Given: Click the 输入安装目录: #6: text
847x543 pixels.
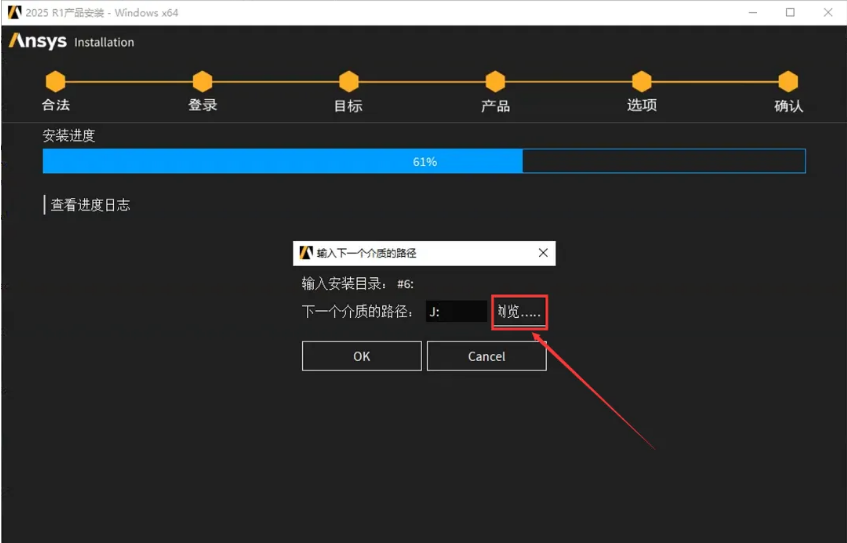Looking at the screenshot, I should [358, 283].
